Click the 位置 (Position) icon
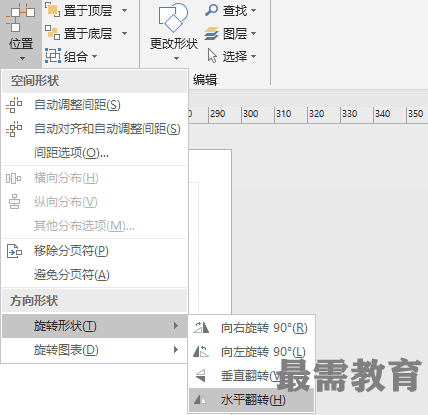Screen dimensions: 428x415 21,18
